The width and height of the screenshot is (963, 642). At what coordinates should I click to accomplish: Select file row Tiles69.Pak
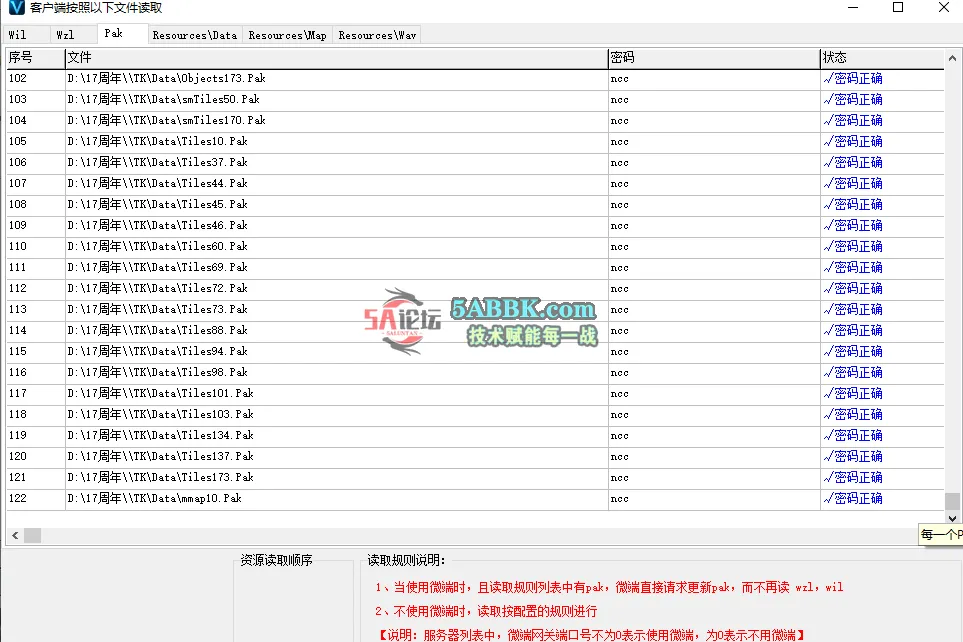475,267
